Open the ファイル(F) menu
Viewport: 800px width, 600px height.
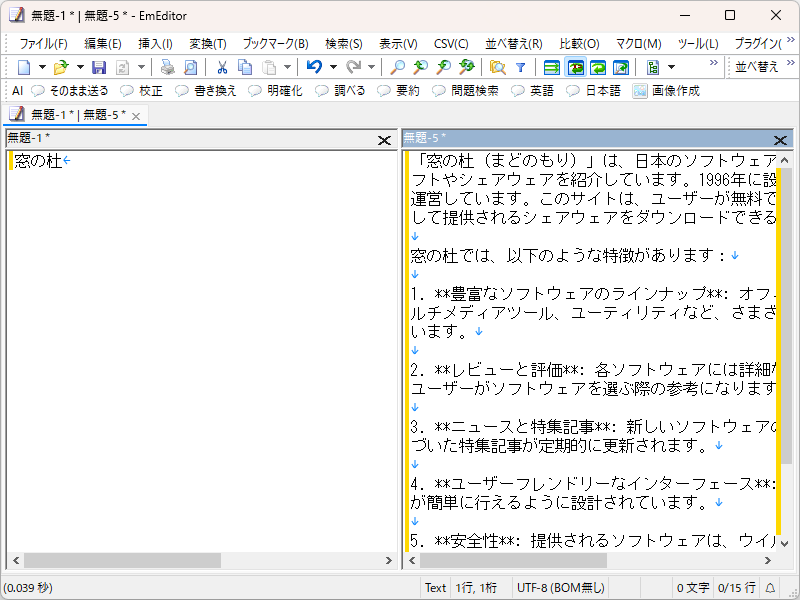[43, 44]
